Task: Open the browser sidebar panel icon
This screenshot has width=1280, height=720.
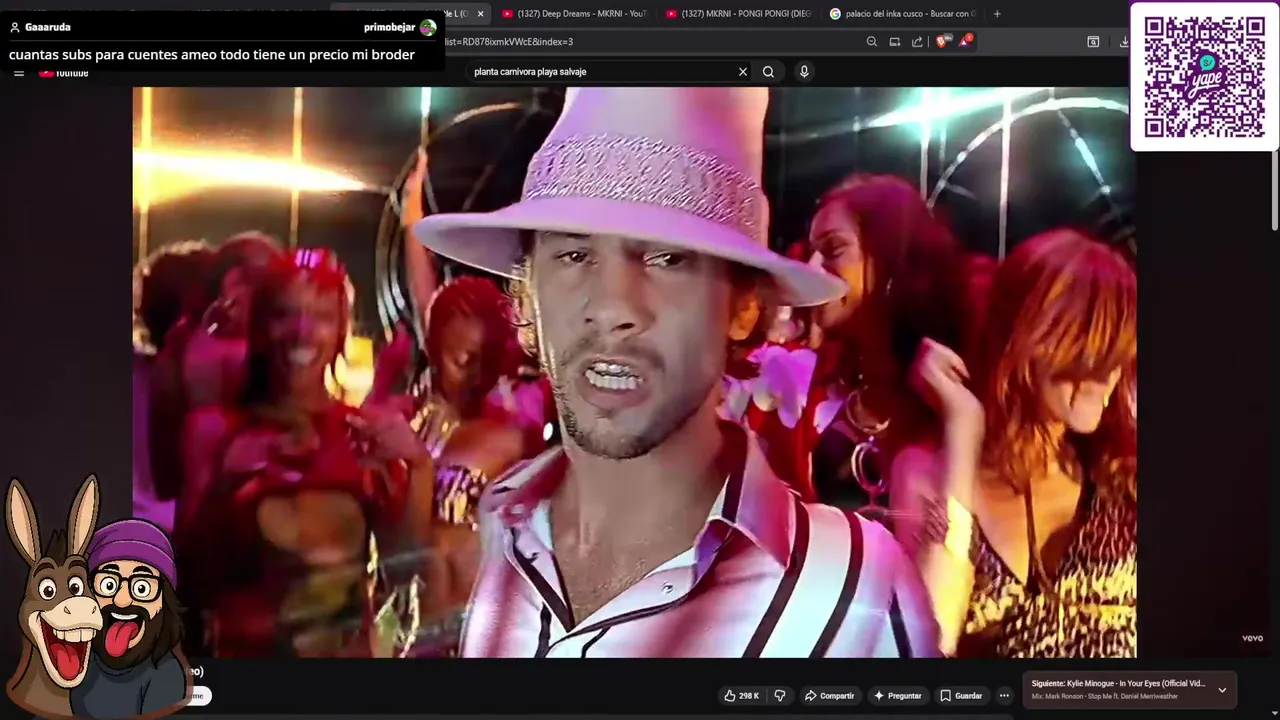Action: pyautogui.click(x=1093, y=42)
